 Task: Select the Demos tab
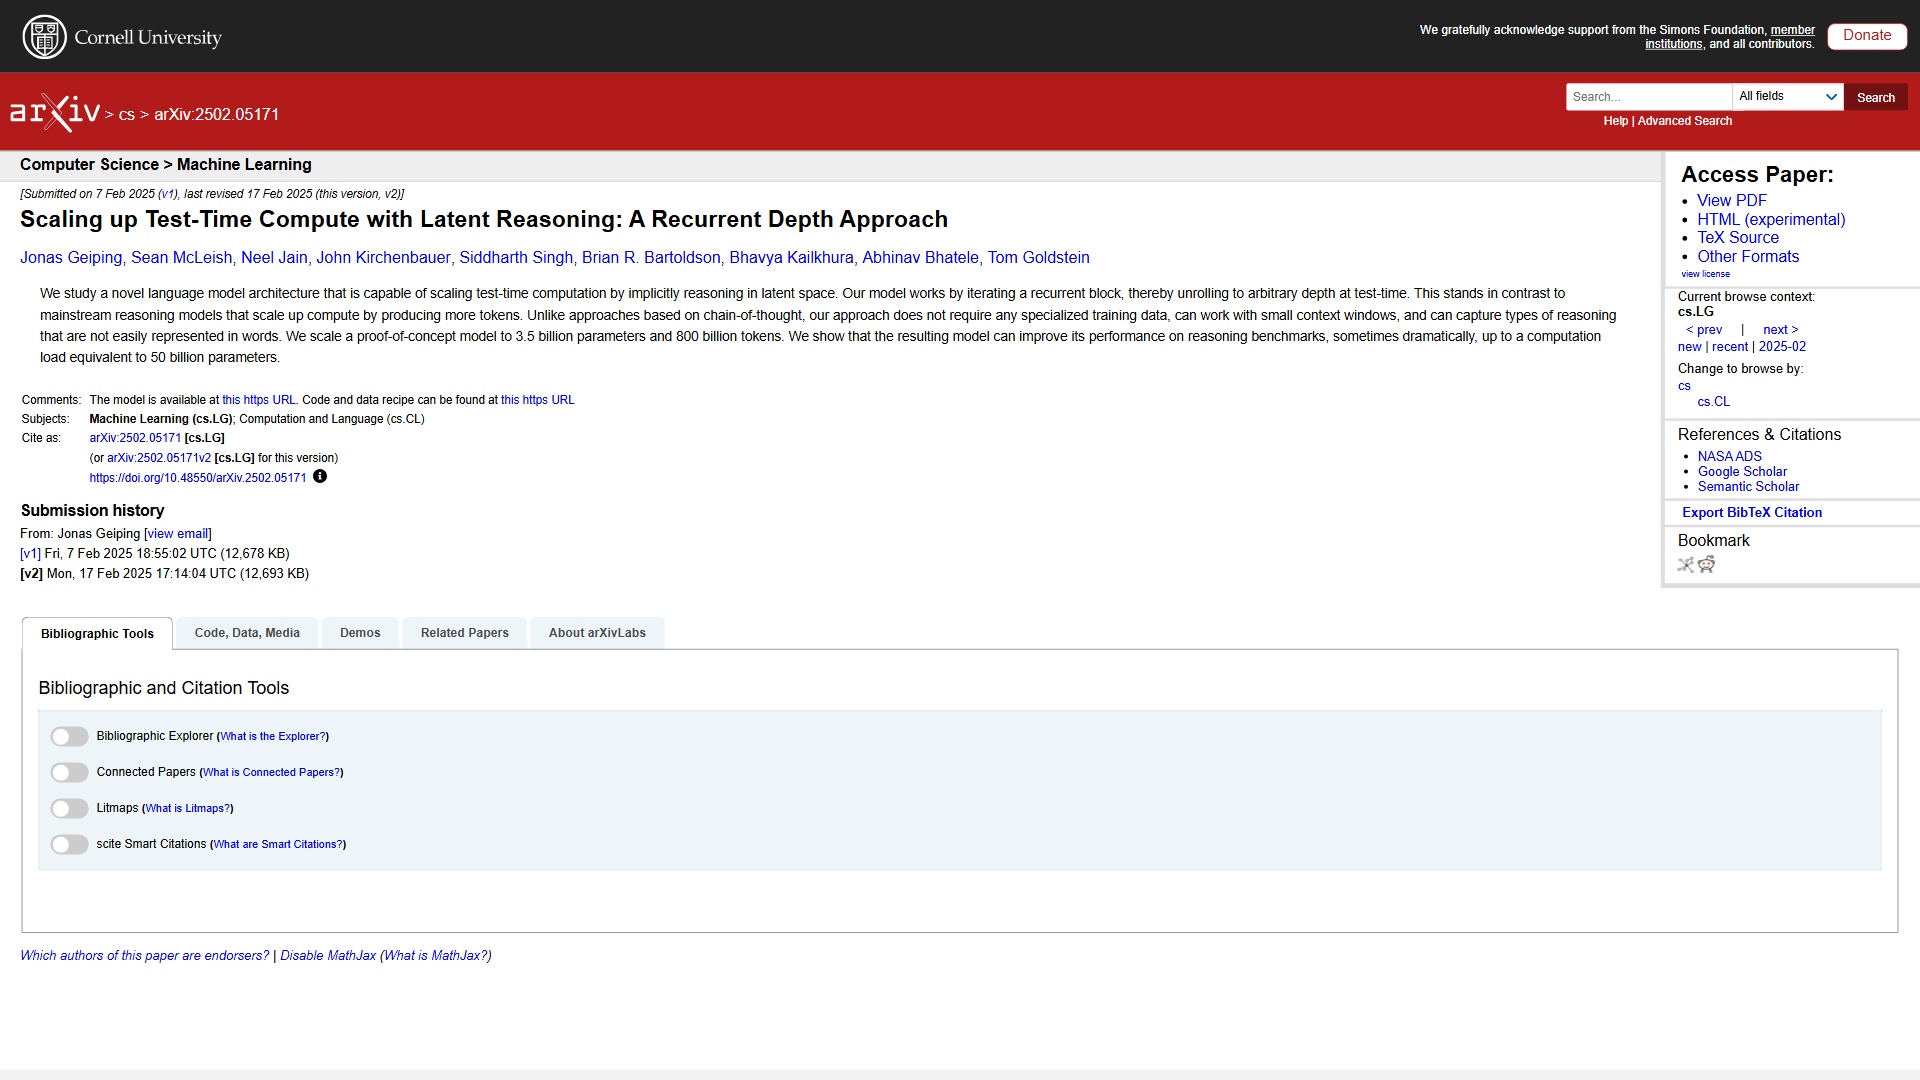(x=360, y=633)
